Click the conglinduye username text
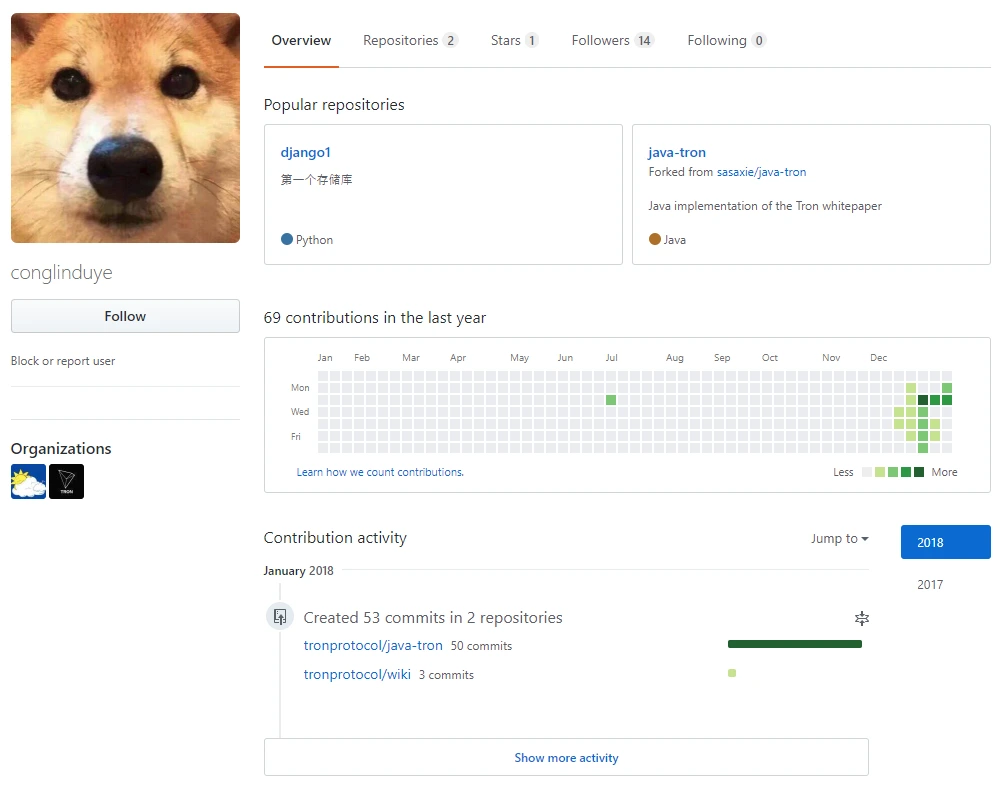This screenshot has width=1001, height=790. tap(62, 272)
